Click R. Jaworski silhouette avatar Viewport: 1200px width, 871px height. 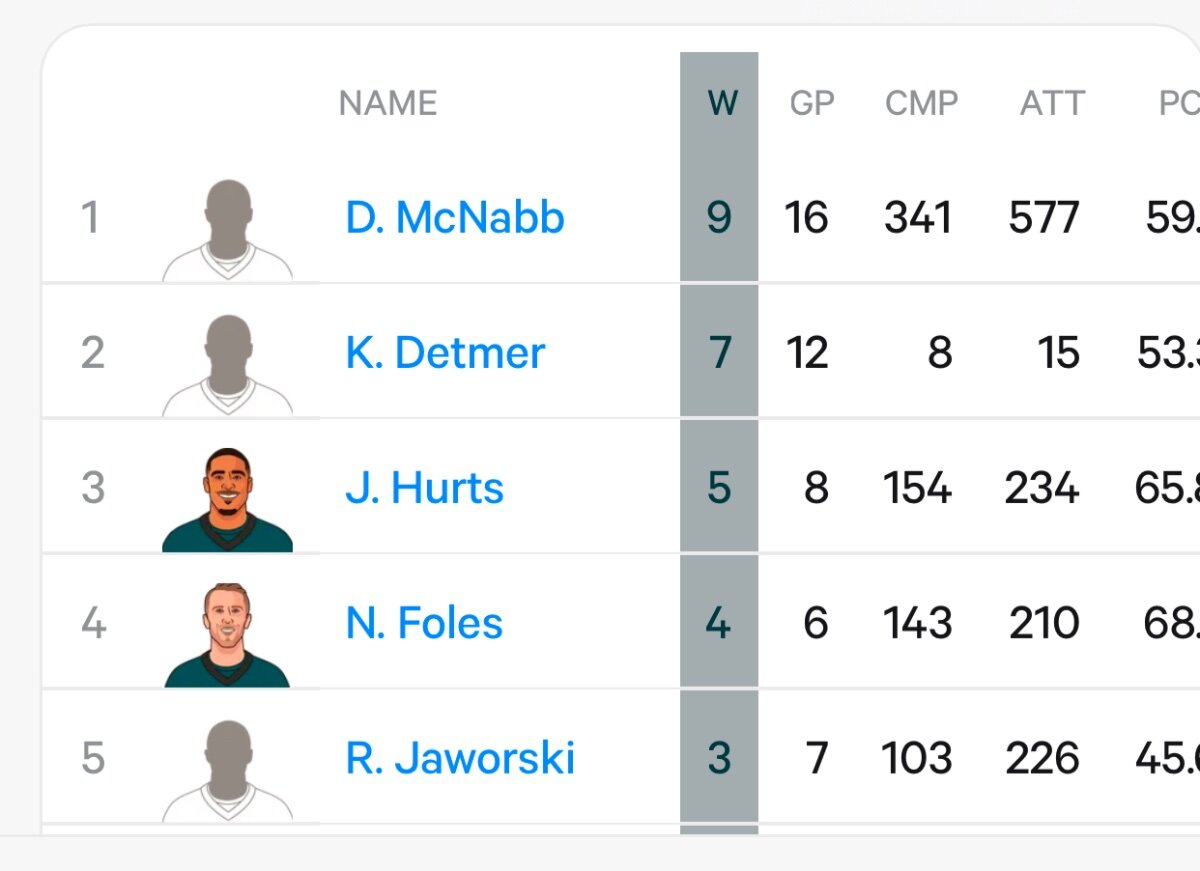(x=228, y=770)
